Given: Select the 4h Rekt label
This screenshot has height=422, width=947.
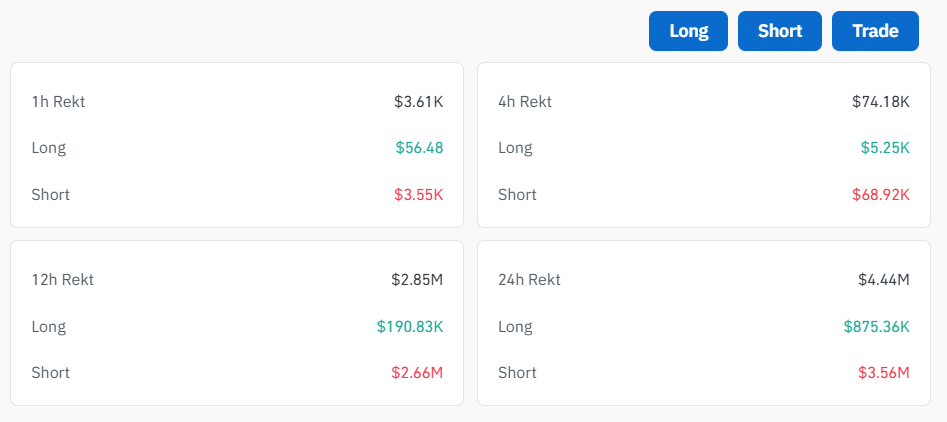Looking at the screenshot, I should click(x=525, y=101).
